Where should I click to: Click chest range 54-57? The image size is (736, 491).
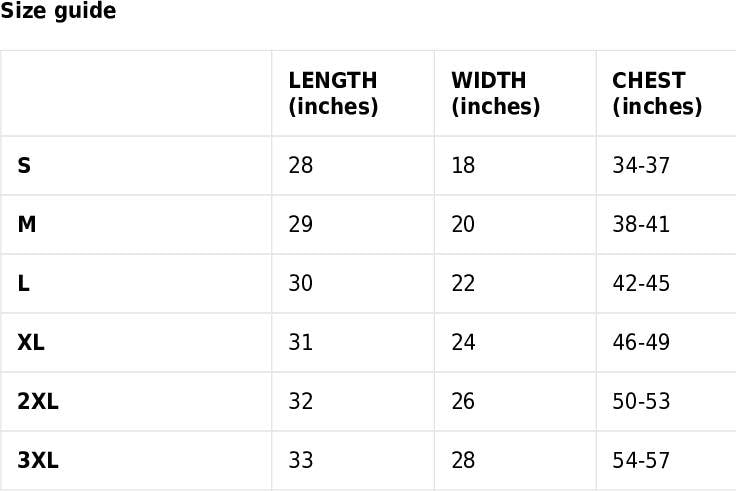click(x=641, y=460)
